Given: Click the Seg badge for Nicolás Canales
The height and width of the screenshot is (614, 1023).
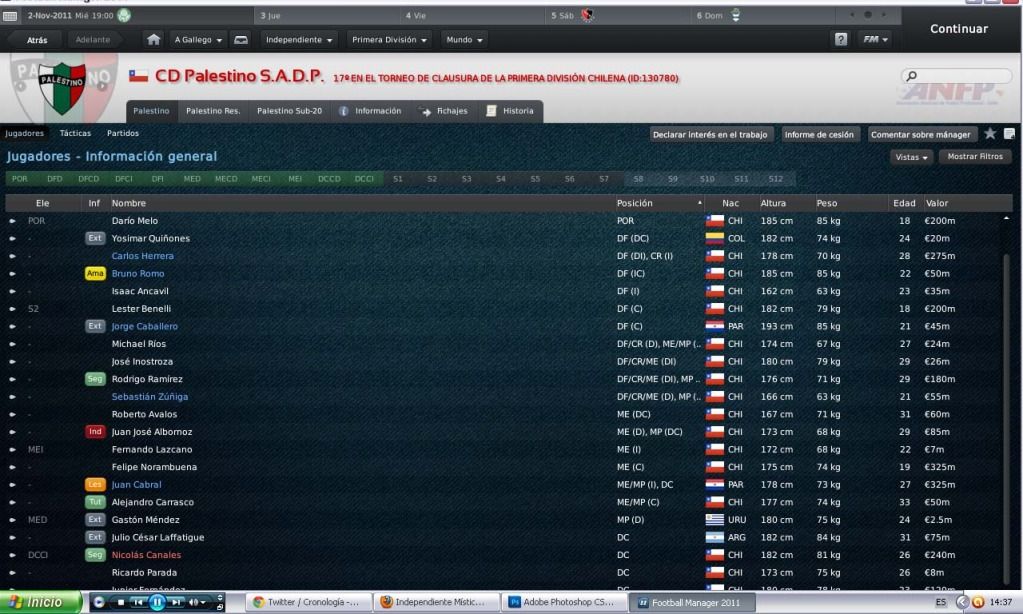Looking at the screenshot, I should [x=95, y=555].
